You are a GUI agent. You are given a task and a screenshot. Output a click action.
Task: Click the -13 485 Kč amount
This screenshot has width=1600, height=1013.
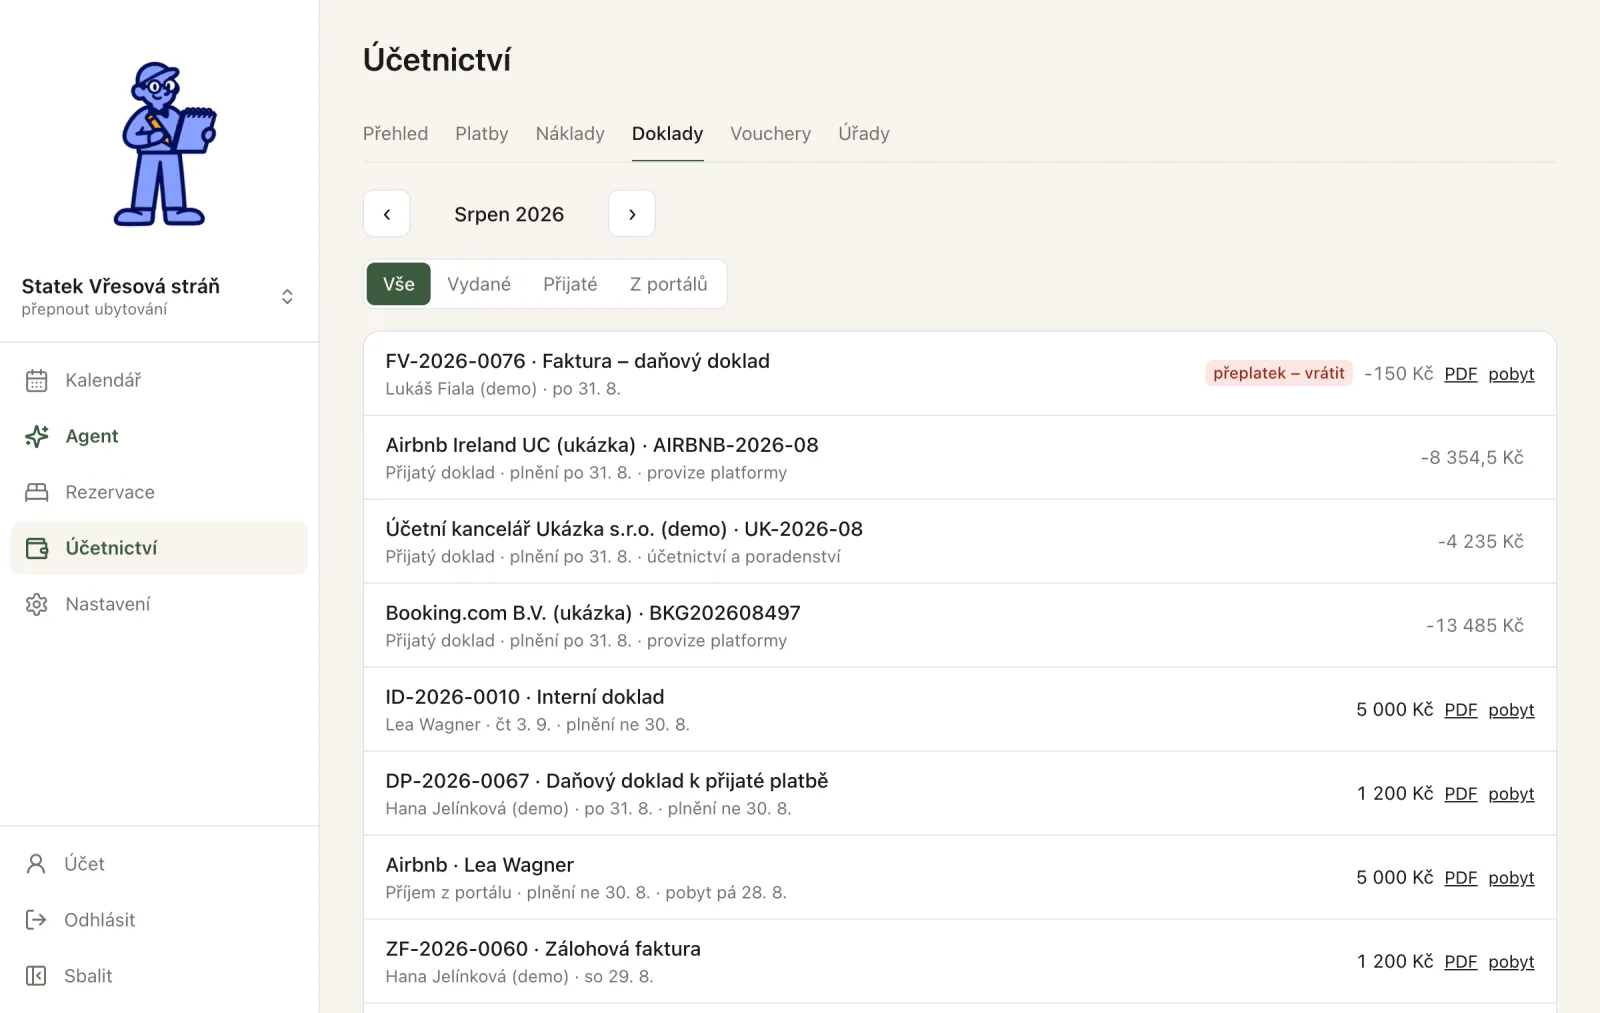(1475, 625)
